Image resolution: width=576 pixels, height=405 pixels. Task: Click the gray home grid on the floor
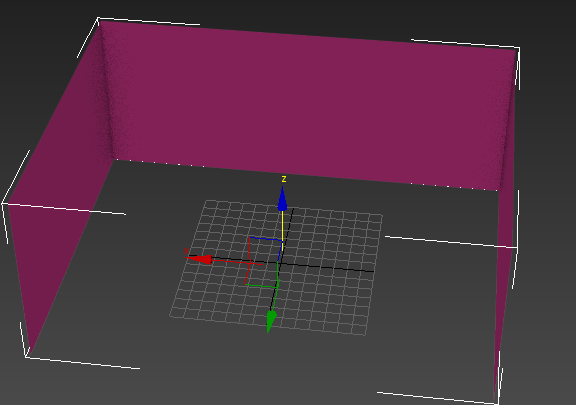click(x=276, y=267)
